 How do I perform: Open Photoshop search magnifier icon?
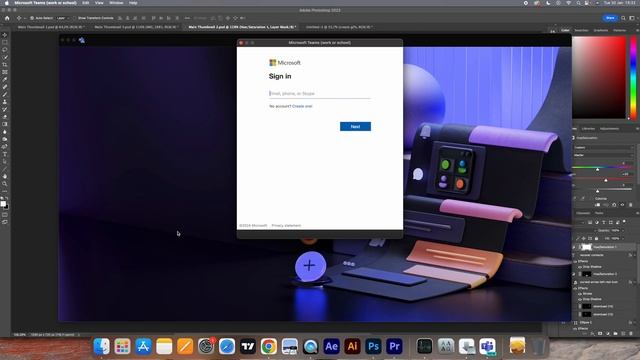point(623,18)
